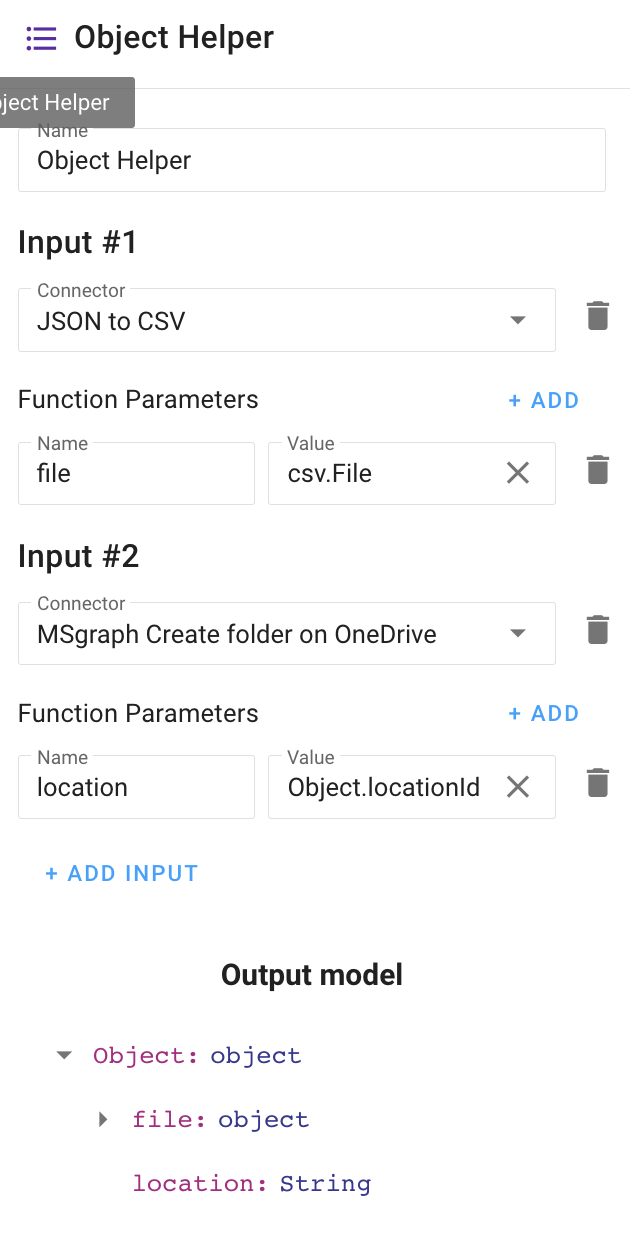This screenshot has height=1244, width=630.
Task: Add a function parameter to Input #2
Action: [x=543, y=714]
